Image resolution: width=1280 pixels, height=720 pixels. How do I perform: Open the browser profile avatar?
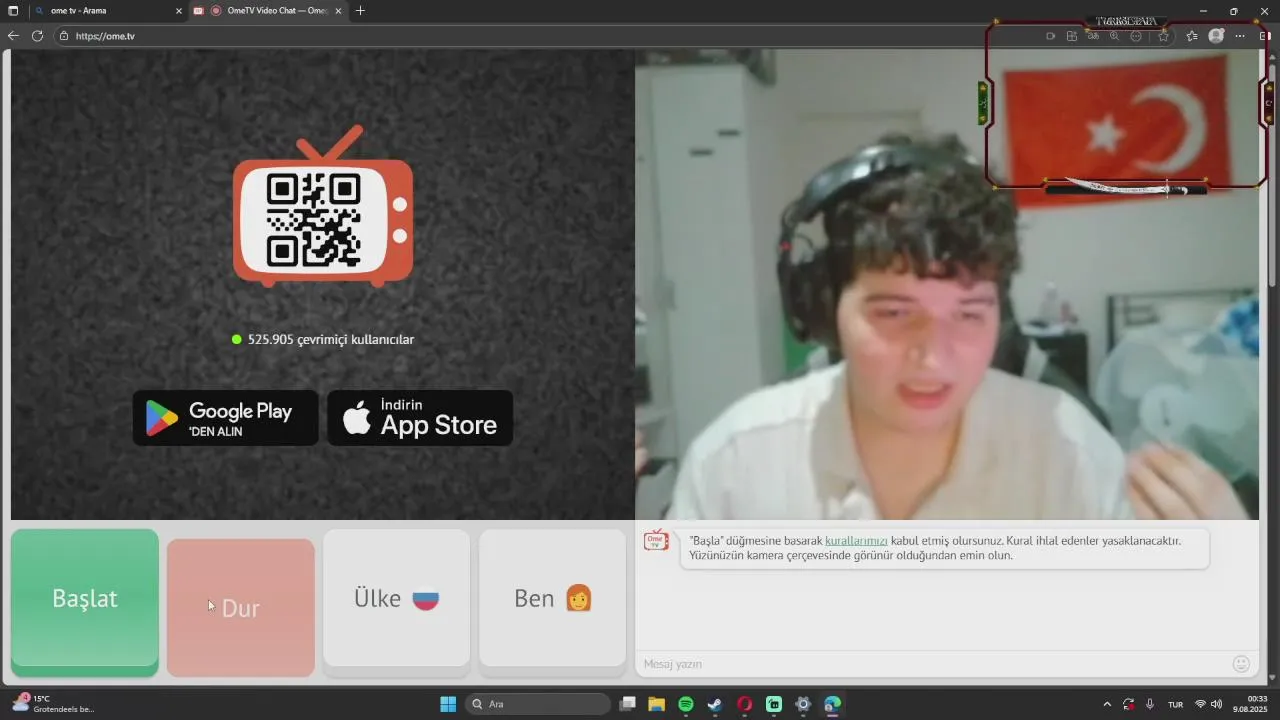pyautogui.click(x=1216, y=36)
